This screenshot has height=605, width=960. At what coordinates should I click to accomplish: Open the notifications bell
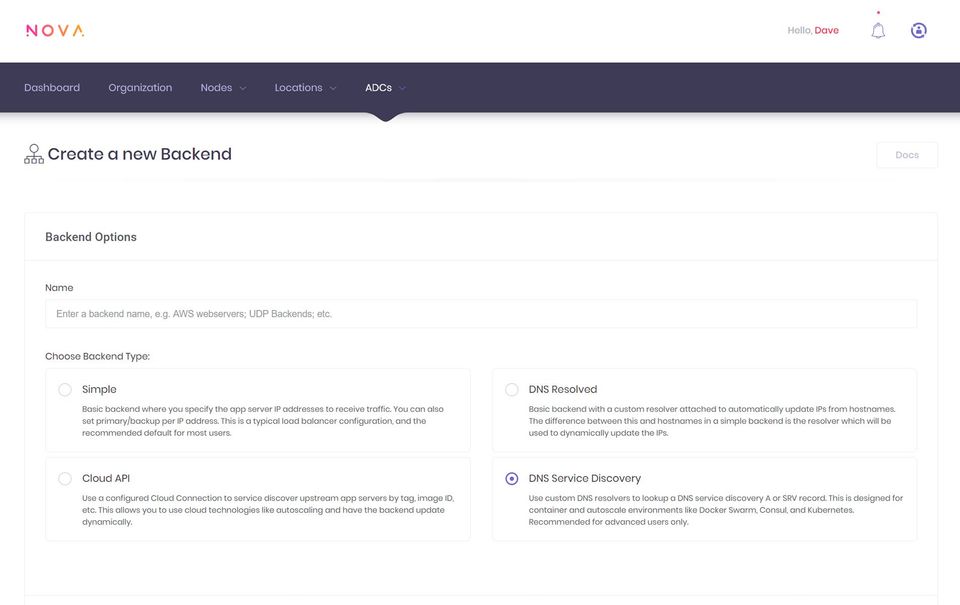pyautogui.click(x=878, y=31)
